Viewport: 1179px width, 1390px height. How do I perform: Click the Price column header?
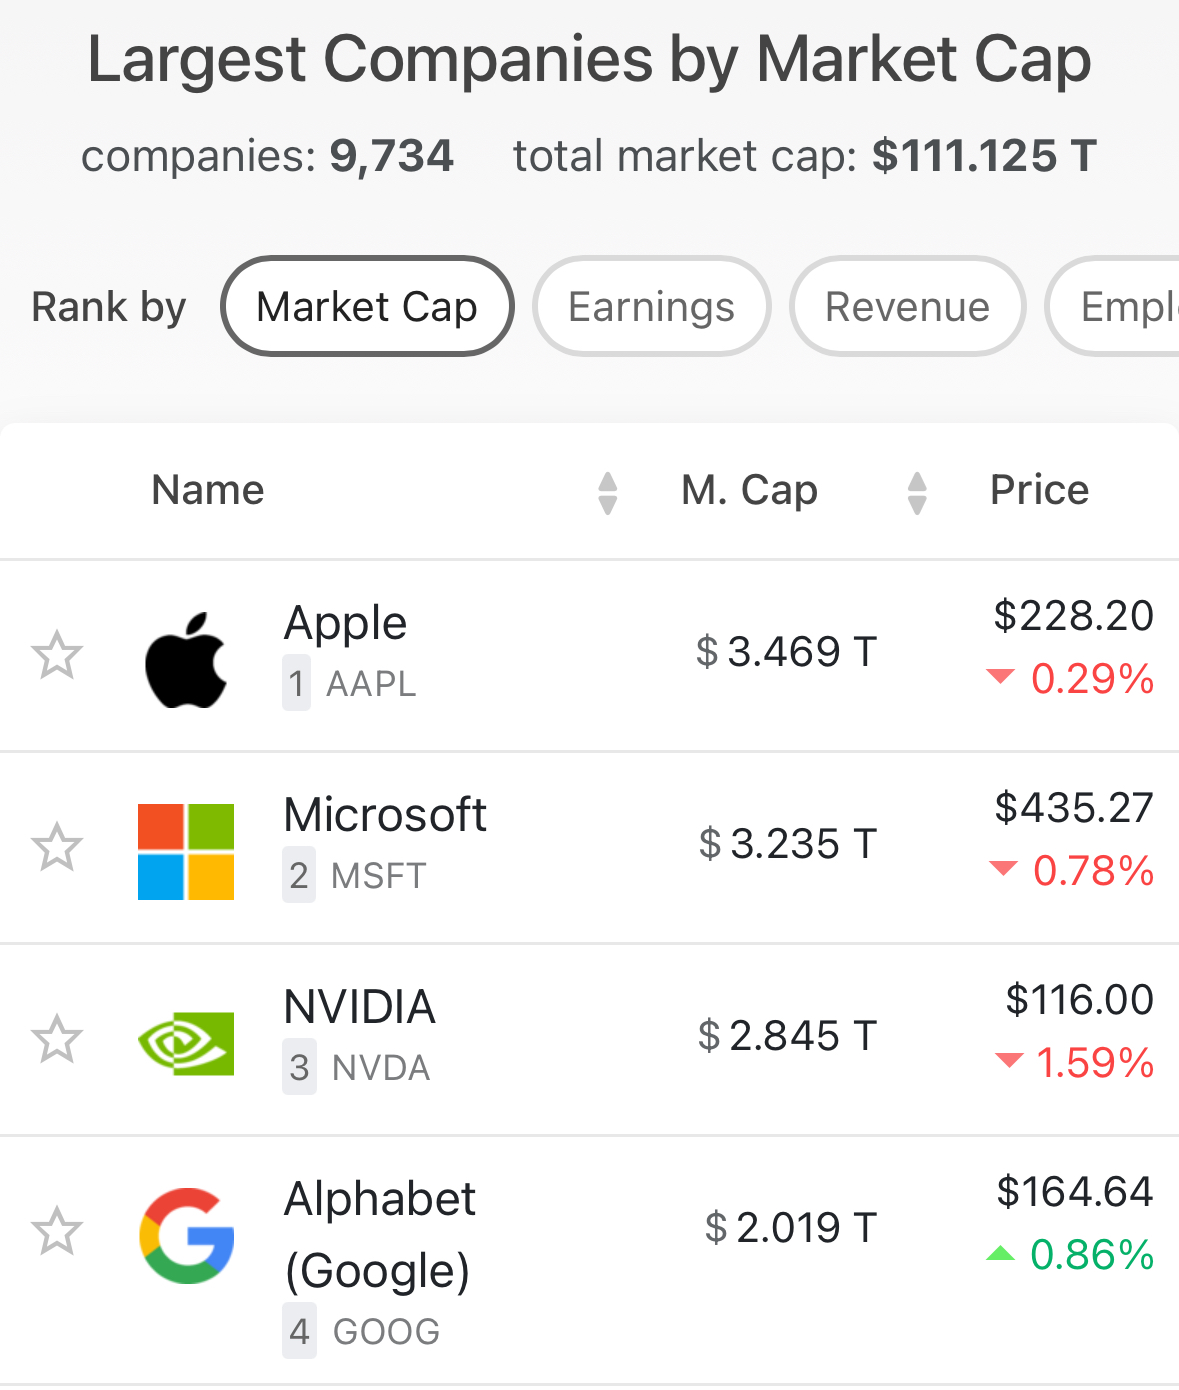point(1039,490)
